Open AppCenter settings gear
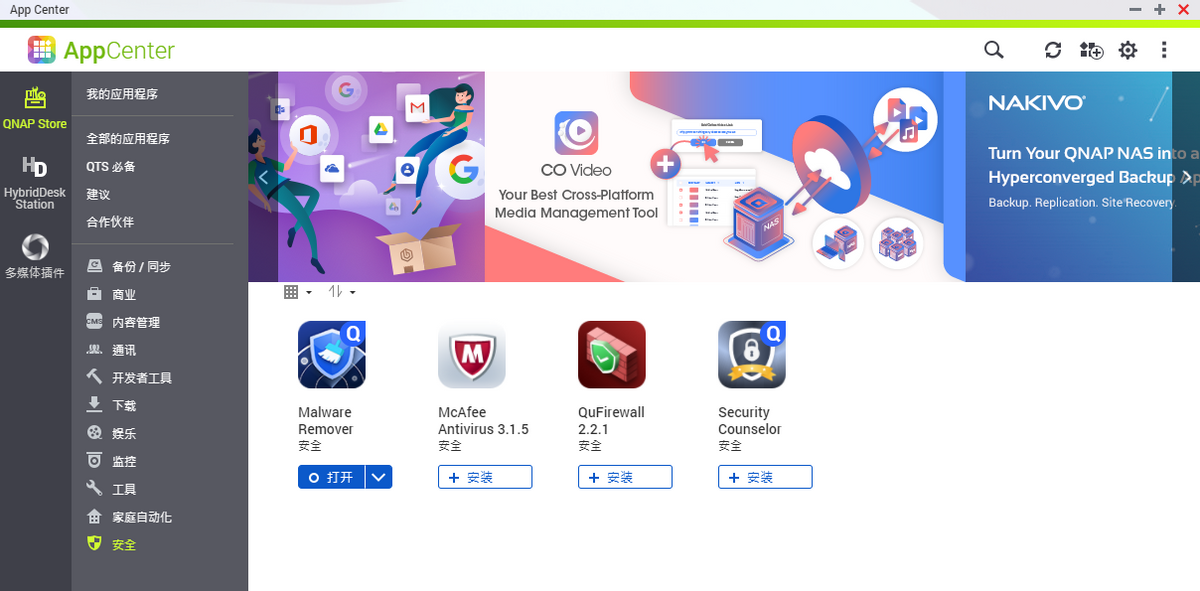The height and width of the screenshot is (591, 1200). (x=1128, y=50)
